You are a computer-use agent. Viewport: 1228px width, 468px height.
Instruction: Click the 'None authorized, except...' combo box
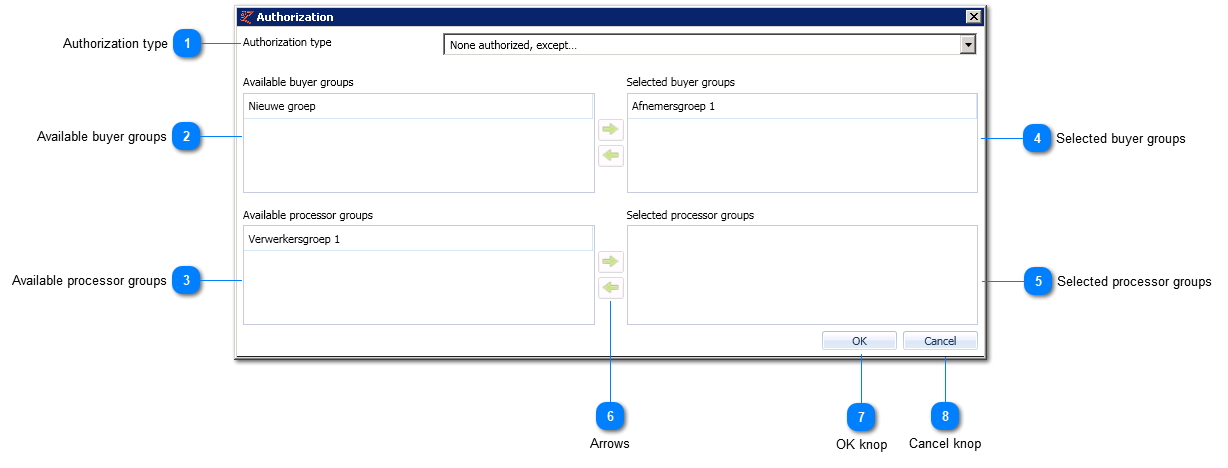tap(710, 45)
